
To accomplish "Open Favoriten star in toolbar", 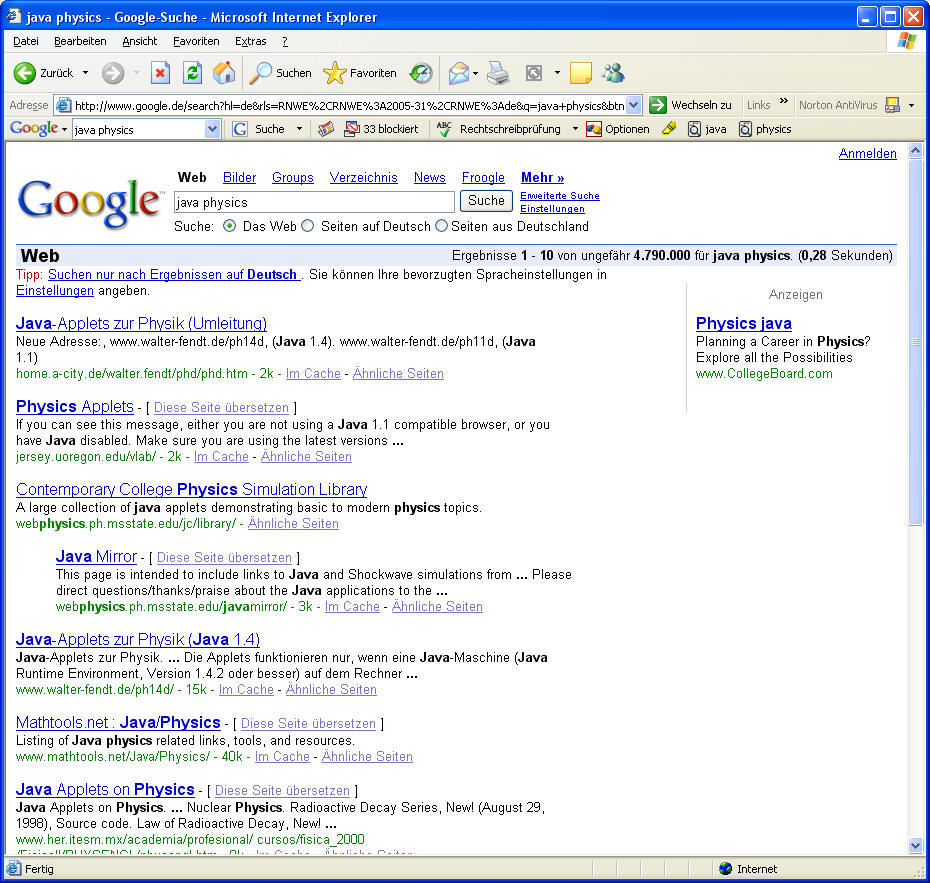I will [x=335, y=73].
